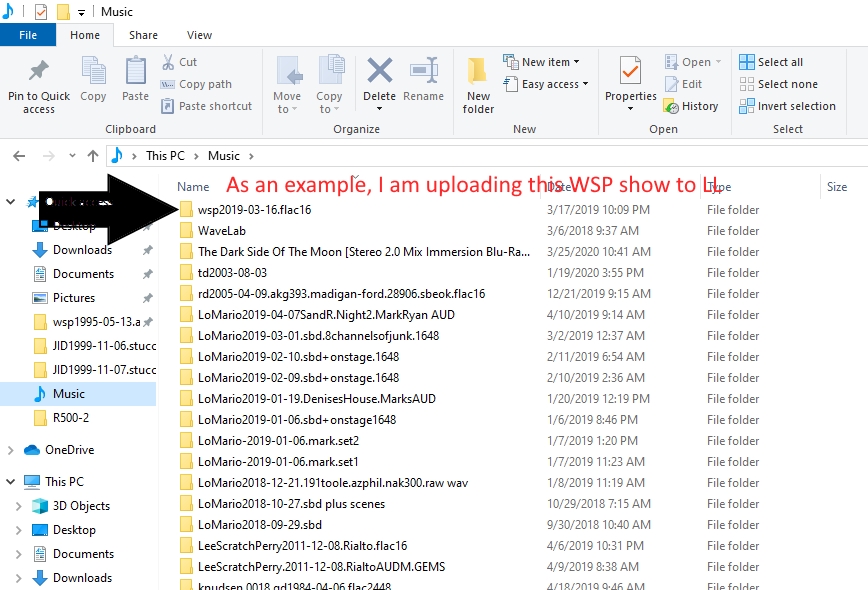
Task: Go up one level with the up arrow
Action: pos(92,156)
